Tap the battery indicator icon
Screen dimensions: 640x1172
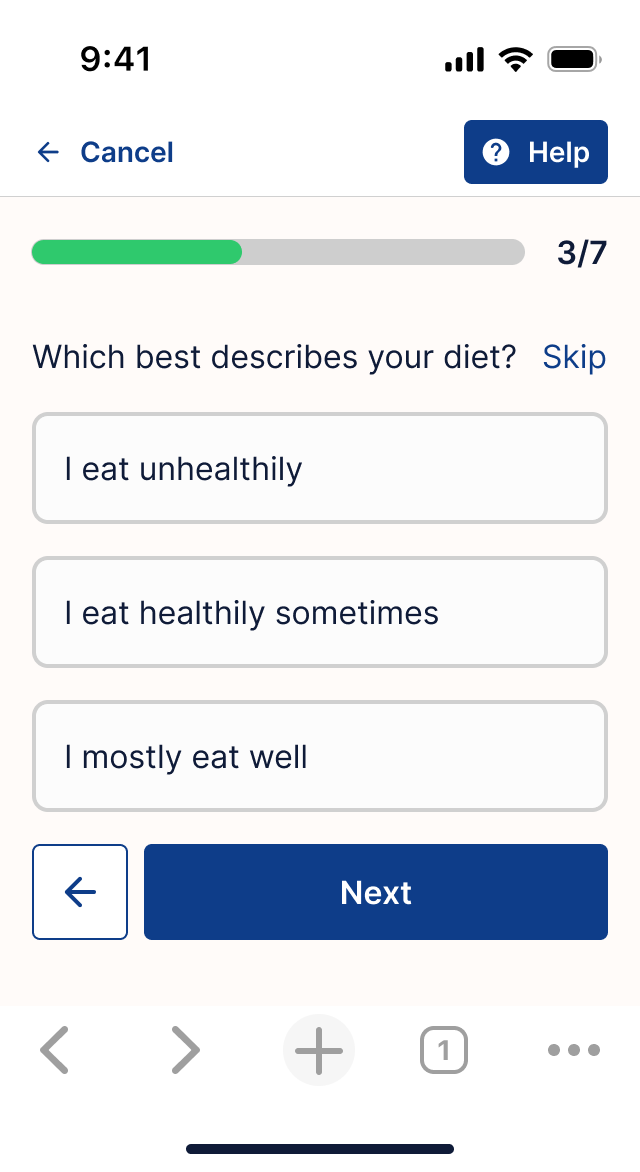tap(573, 60)
